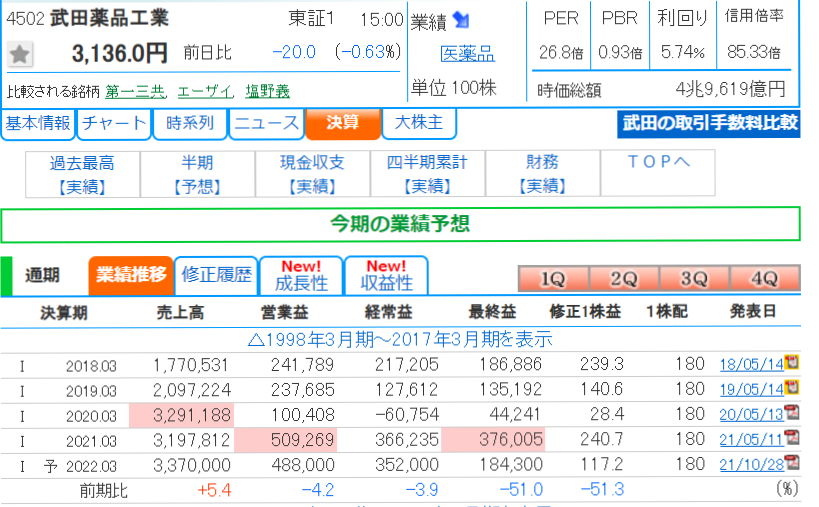This screenshot has width=819, height=507.
Task: Click the 前期比 -51.0 value
Action: pyautogui.click(x=521, y=490)
